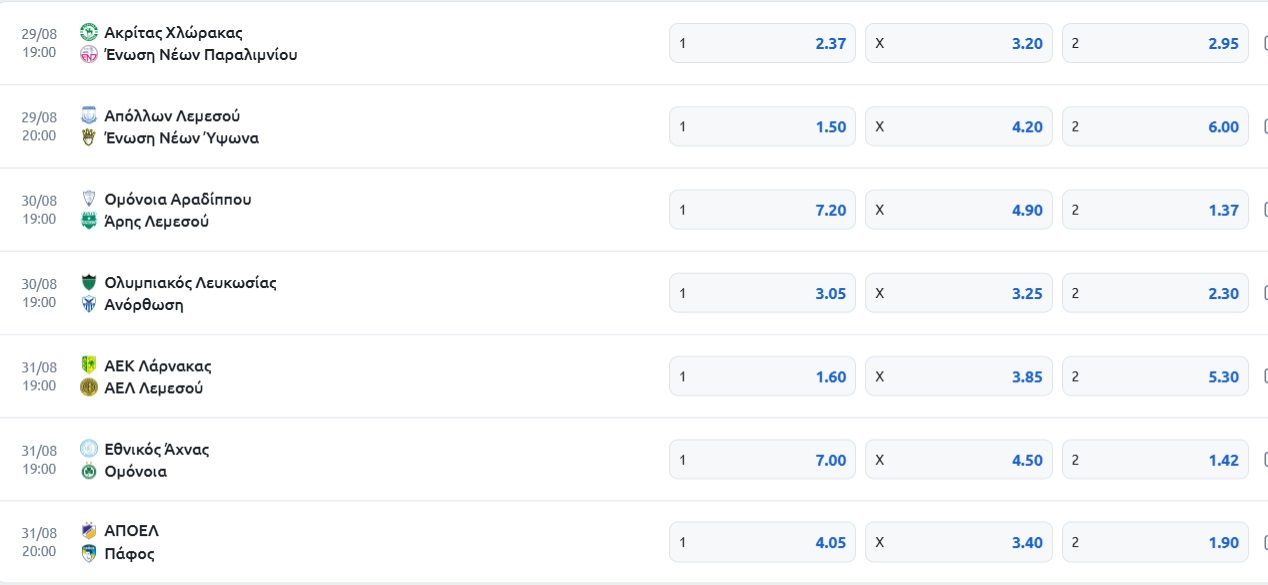Select draw odds 4.20 in Απόλλων match

click(x=958, y=127)
